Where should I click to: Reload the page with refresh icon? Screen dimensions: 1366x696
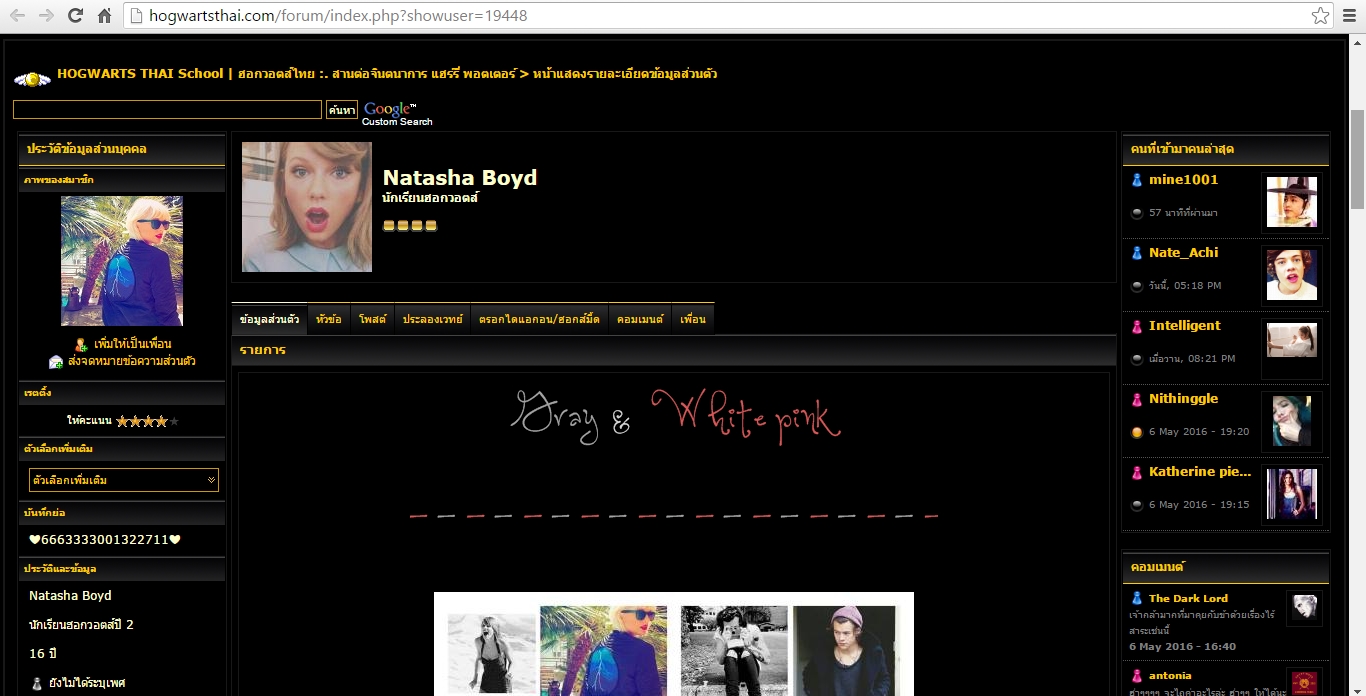[75, 16]
